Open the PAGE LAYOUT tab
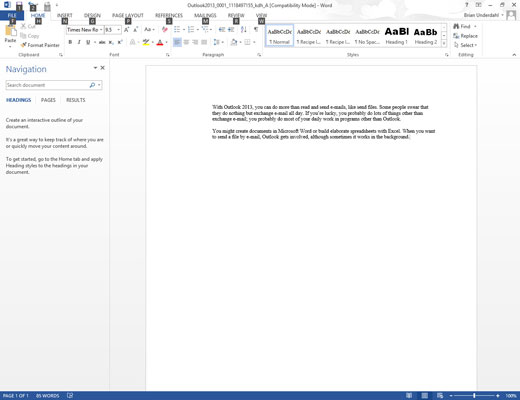Screen dimensions: 520x400 tap(128, 15)
